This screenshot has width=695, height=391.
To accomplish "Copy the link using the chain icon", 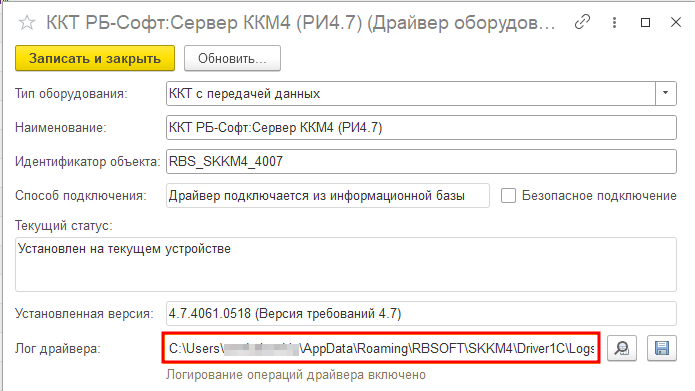I will 582,22.
